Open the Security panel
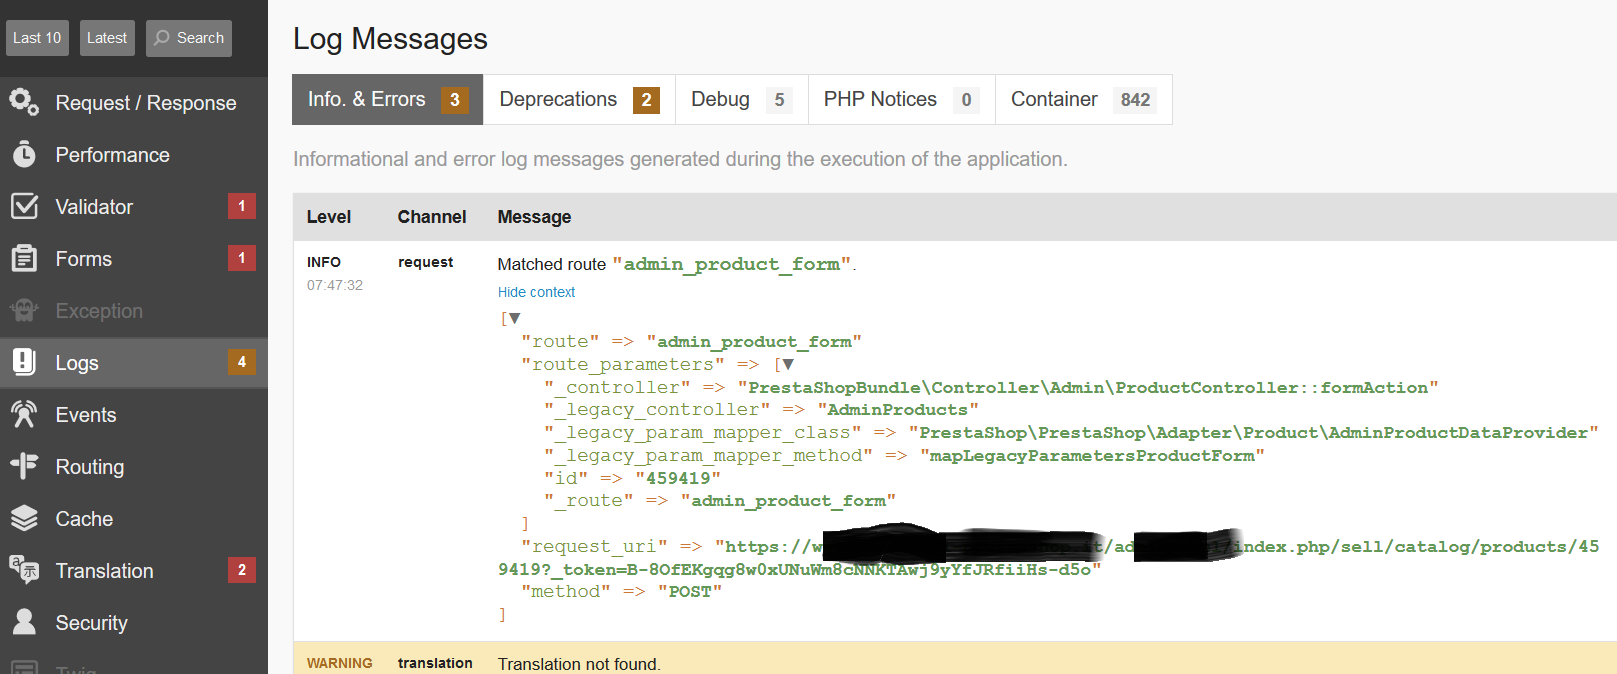1617x674 pixels. click(x=134, y=623)
